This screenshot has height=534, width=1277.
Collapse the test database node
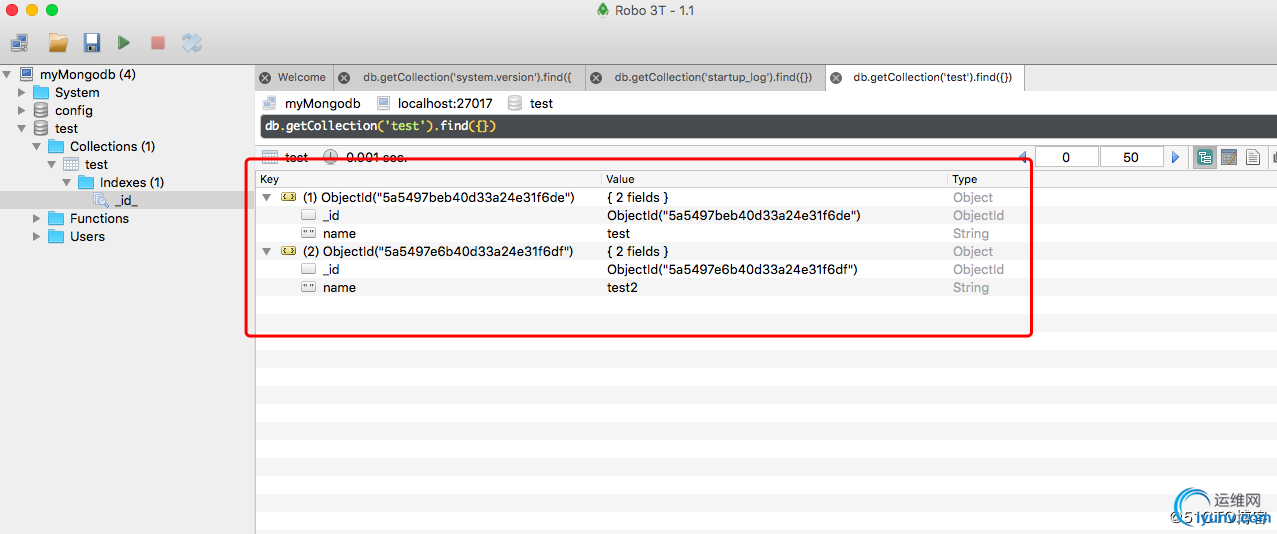coord(22,128)
